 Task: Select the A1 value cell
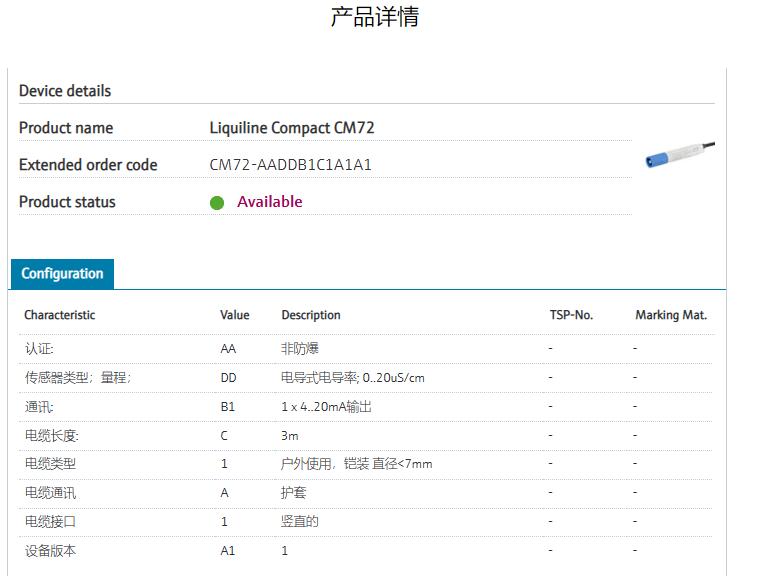227,551
